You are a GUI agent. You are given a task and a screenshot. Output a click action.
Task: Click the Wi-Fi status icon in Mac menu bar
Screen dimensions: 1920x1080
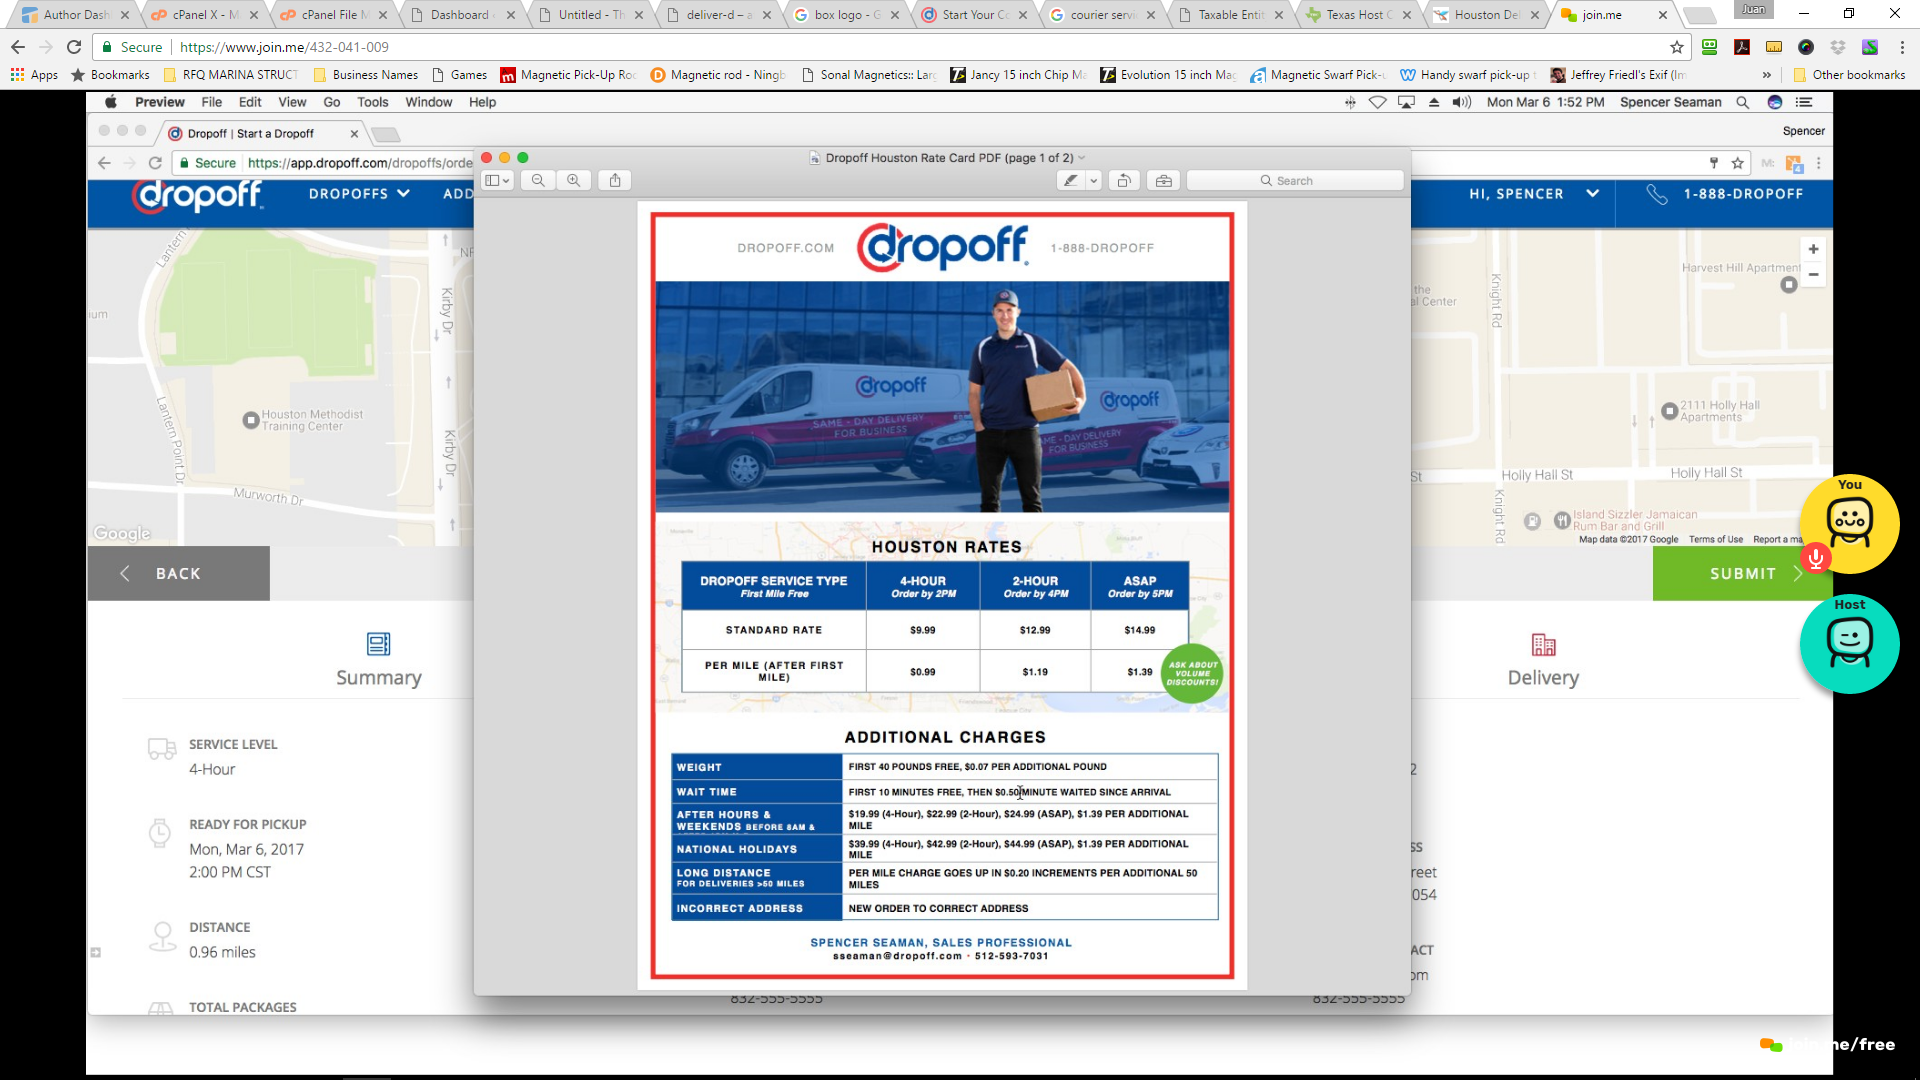[1377, 102]
